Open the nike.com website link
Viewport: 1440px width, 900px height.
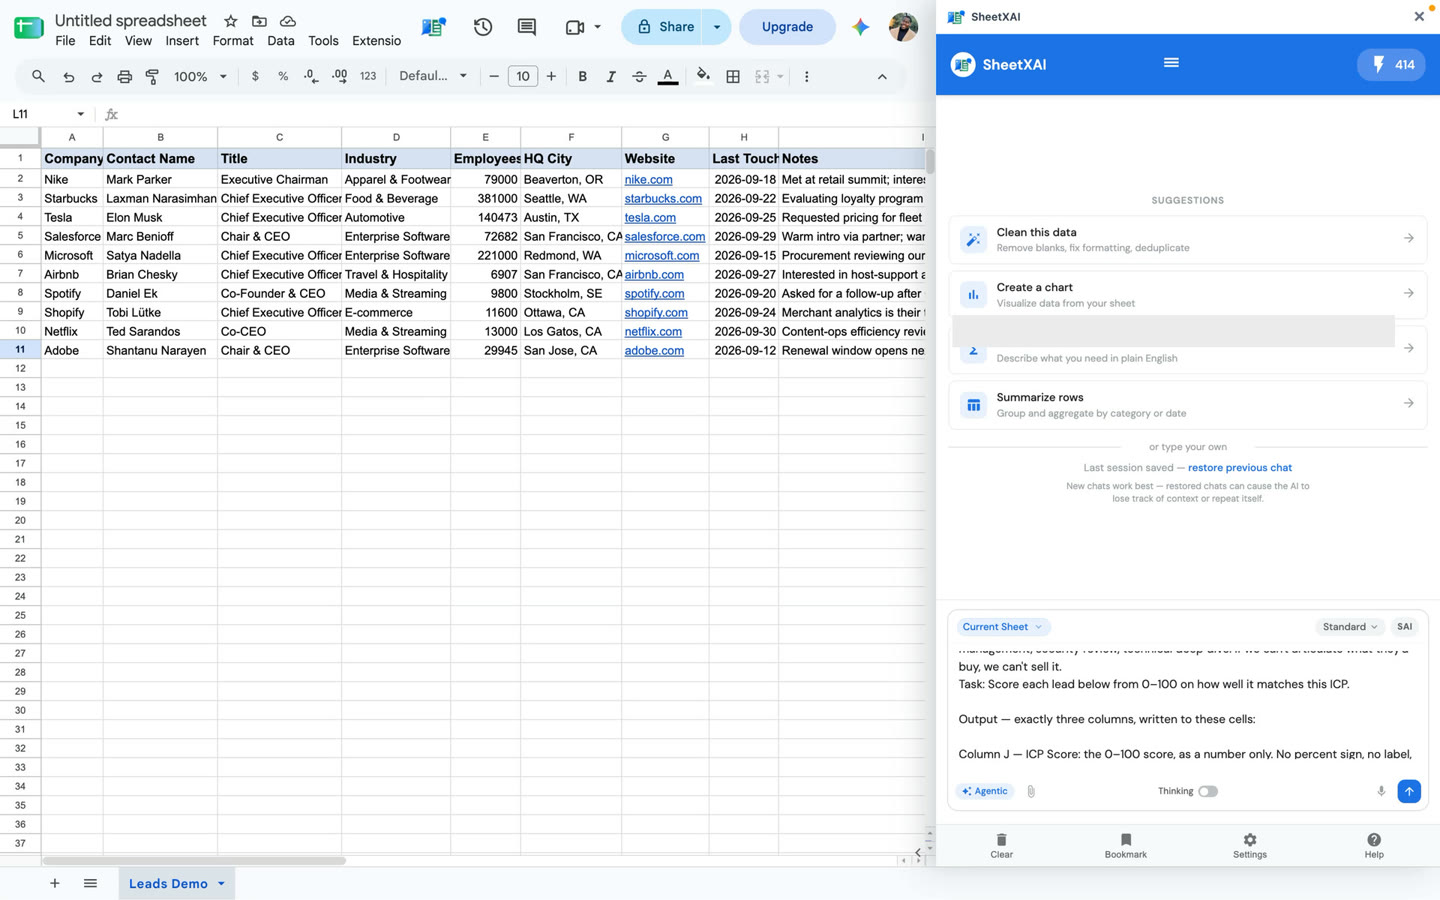pos(648,180)
